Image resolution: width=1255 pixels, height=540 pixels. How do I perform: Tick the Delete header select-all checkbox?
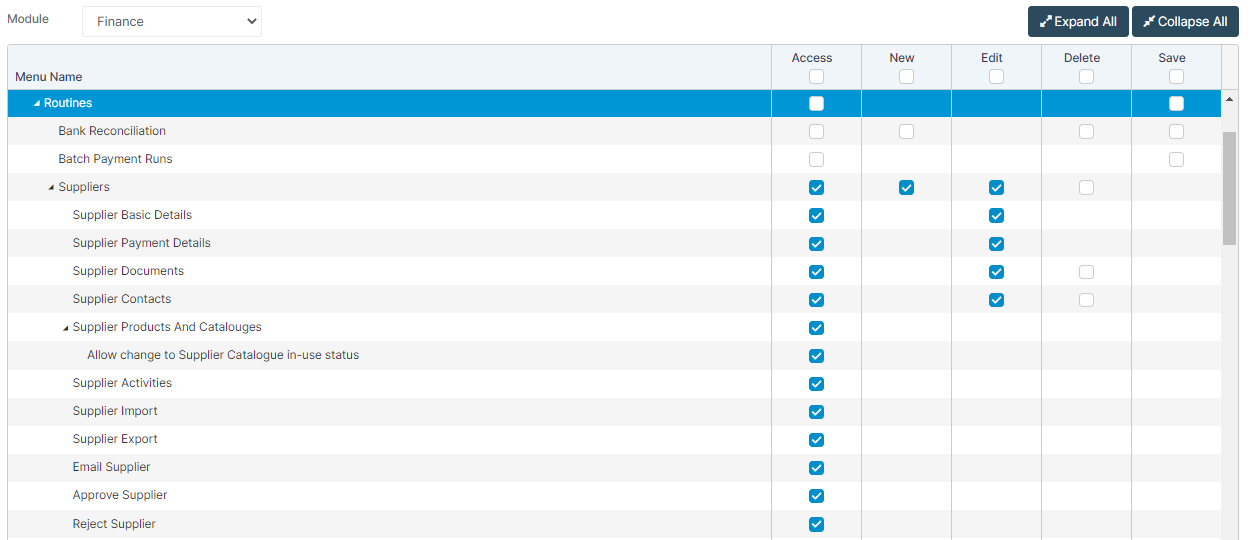pos(1086,76)
